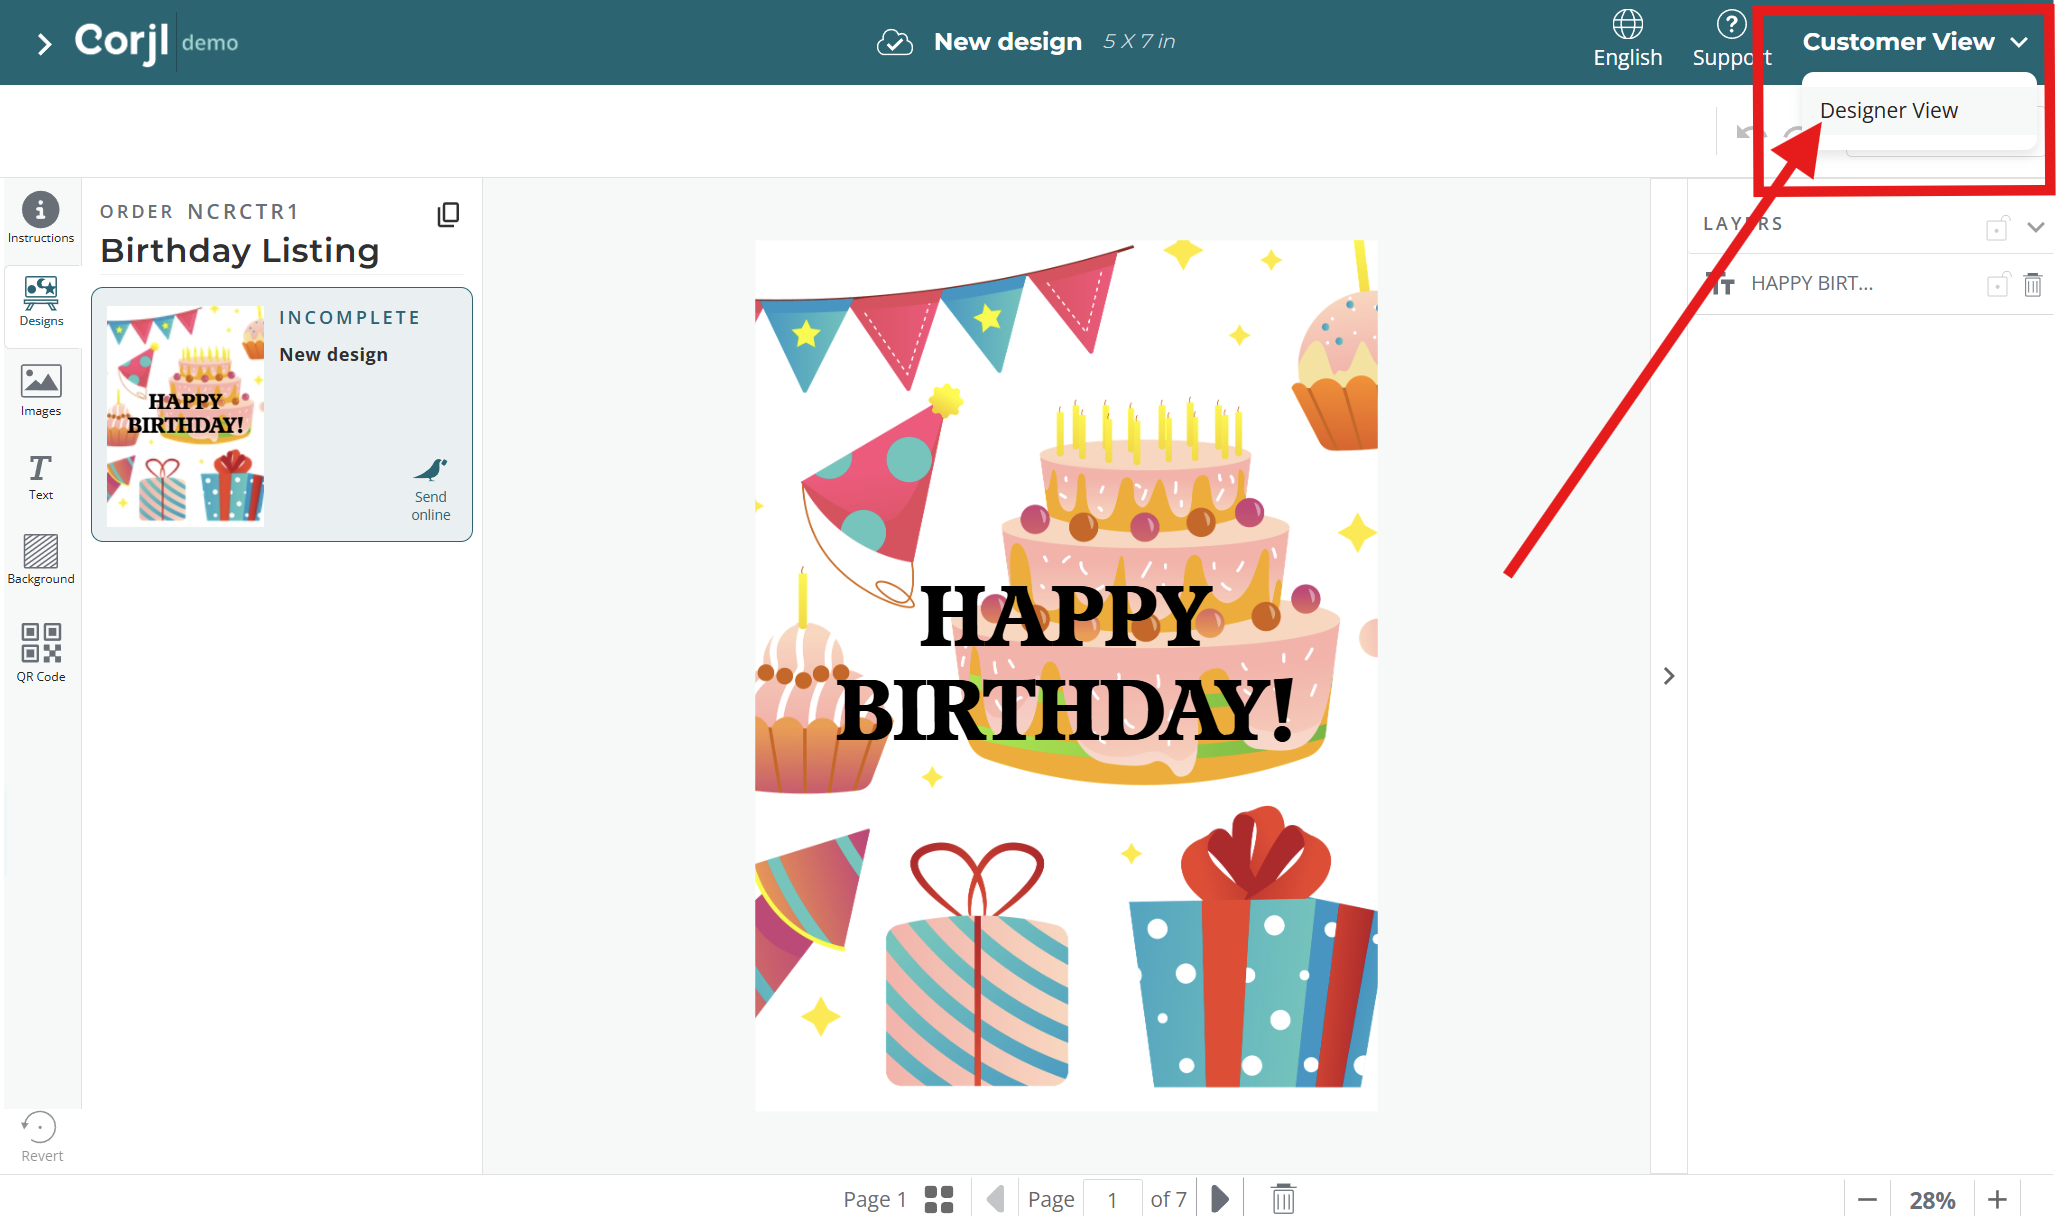Collapse right panel with side arrow
Image resolution: width=2056 pixels, height=1216 pixels.
[1668, 676]
